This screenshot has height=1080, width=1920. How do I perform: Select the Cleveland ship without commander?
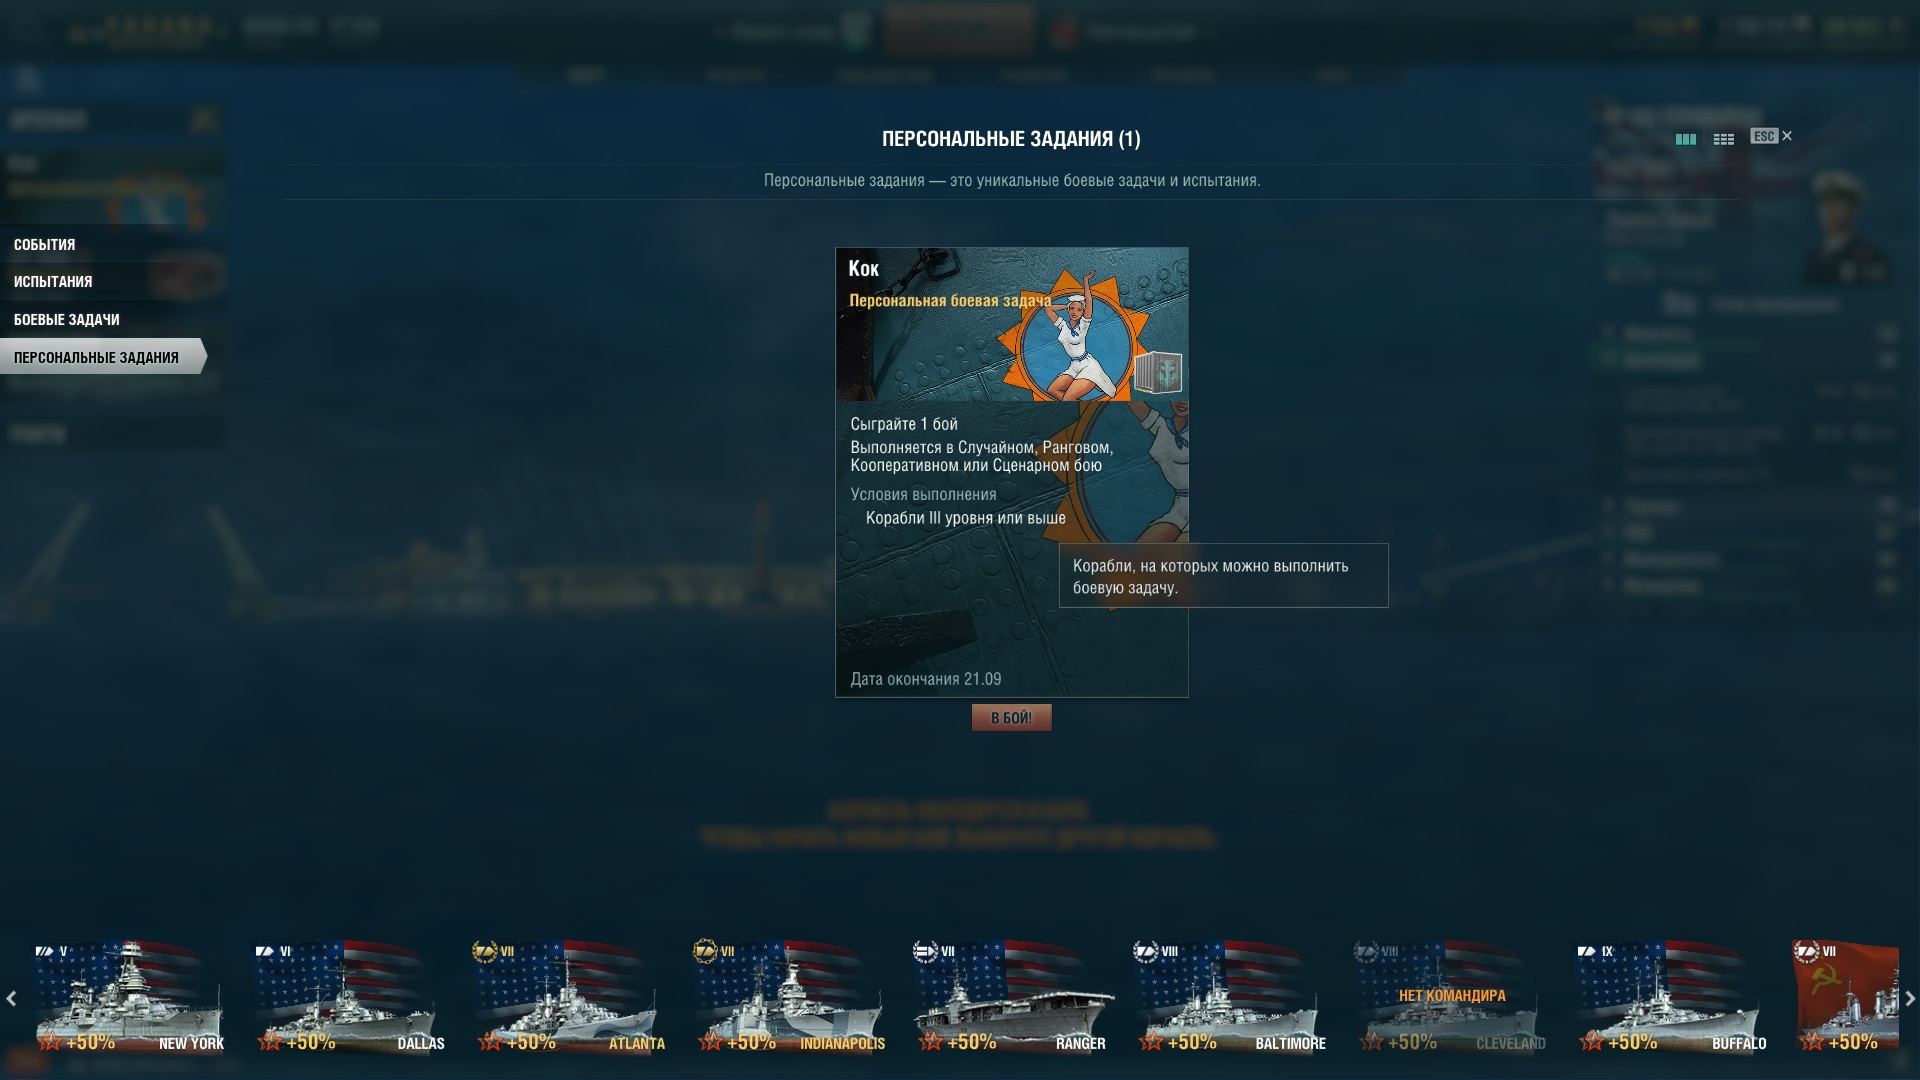pos(1452,997)
